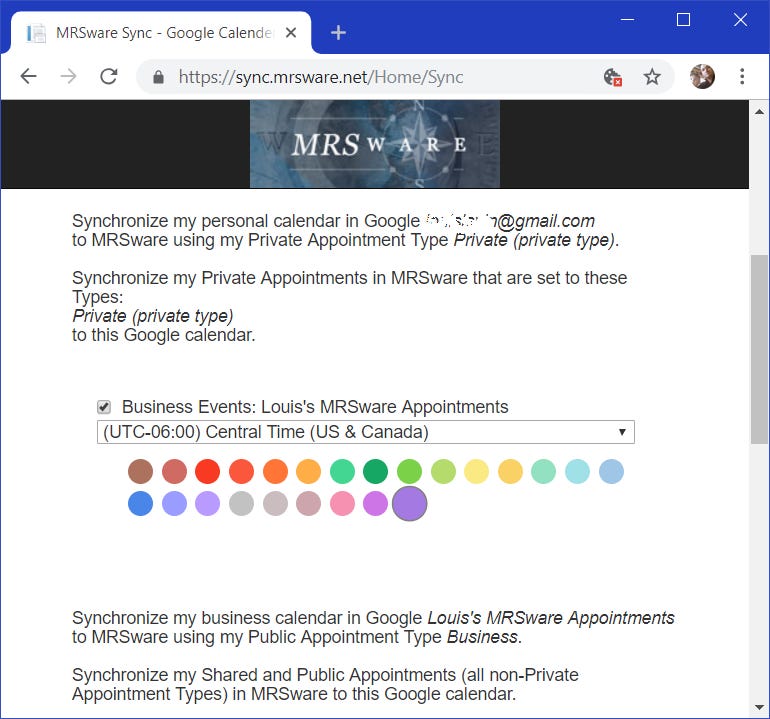The image size is (770, 719).
Task: Open a new tab with the plus button
Action: [338, 33]
